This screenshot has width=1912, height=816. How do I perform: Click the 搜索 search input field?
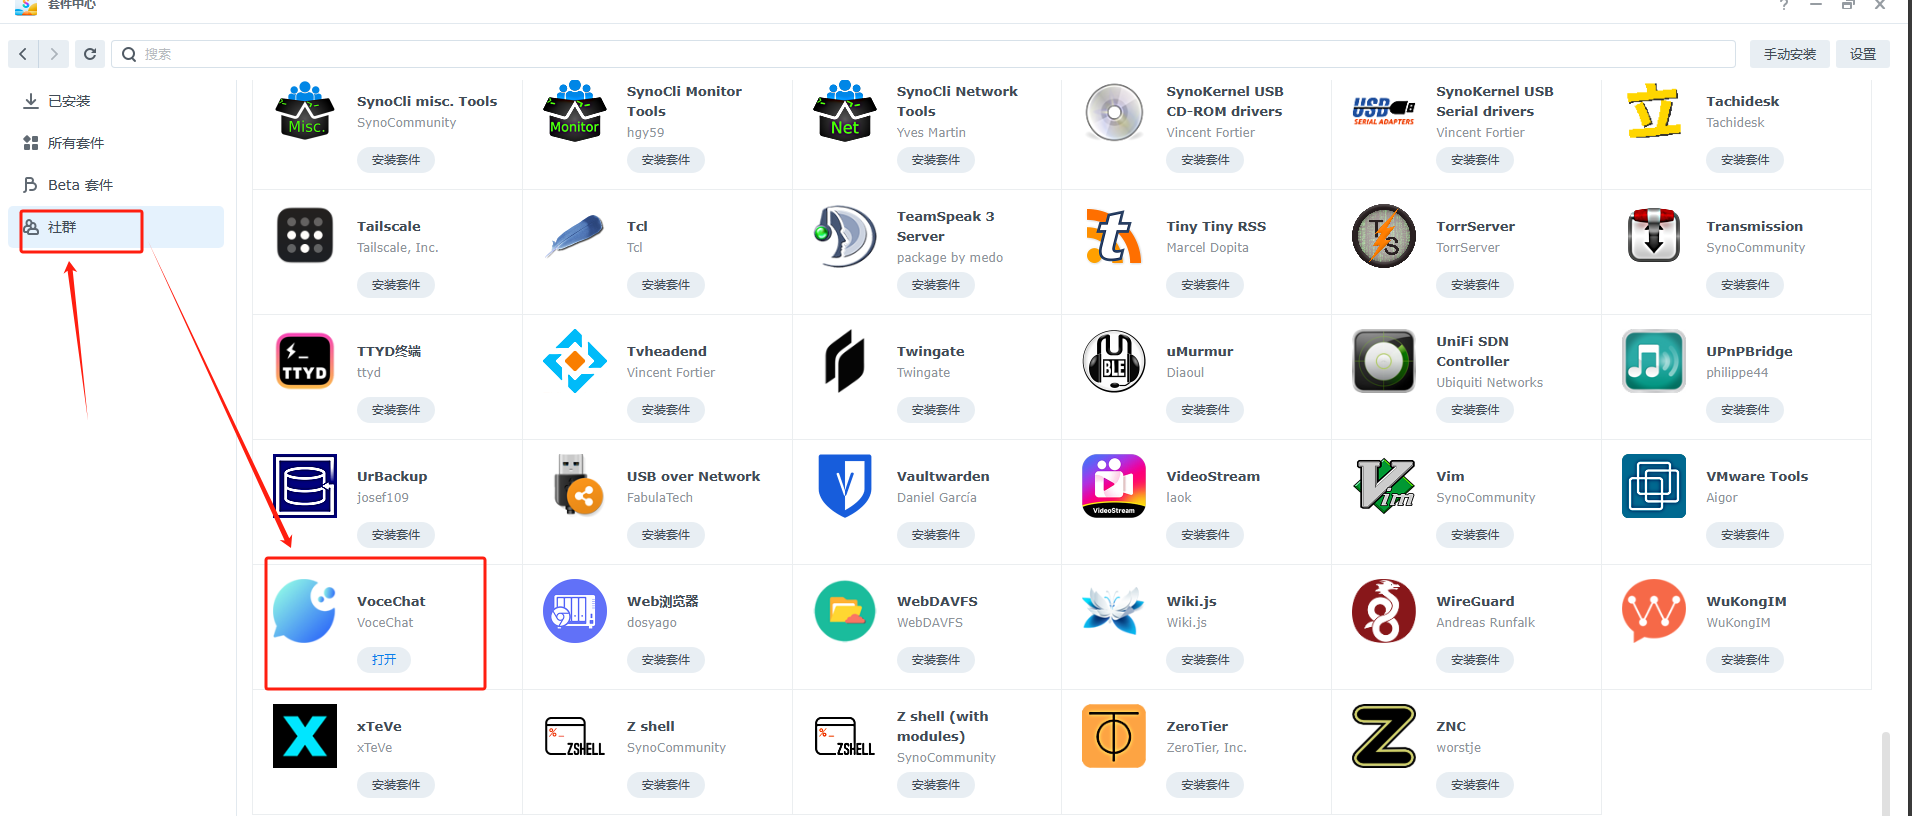click(x=930, y=54)
